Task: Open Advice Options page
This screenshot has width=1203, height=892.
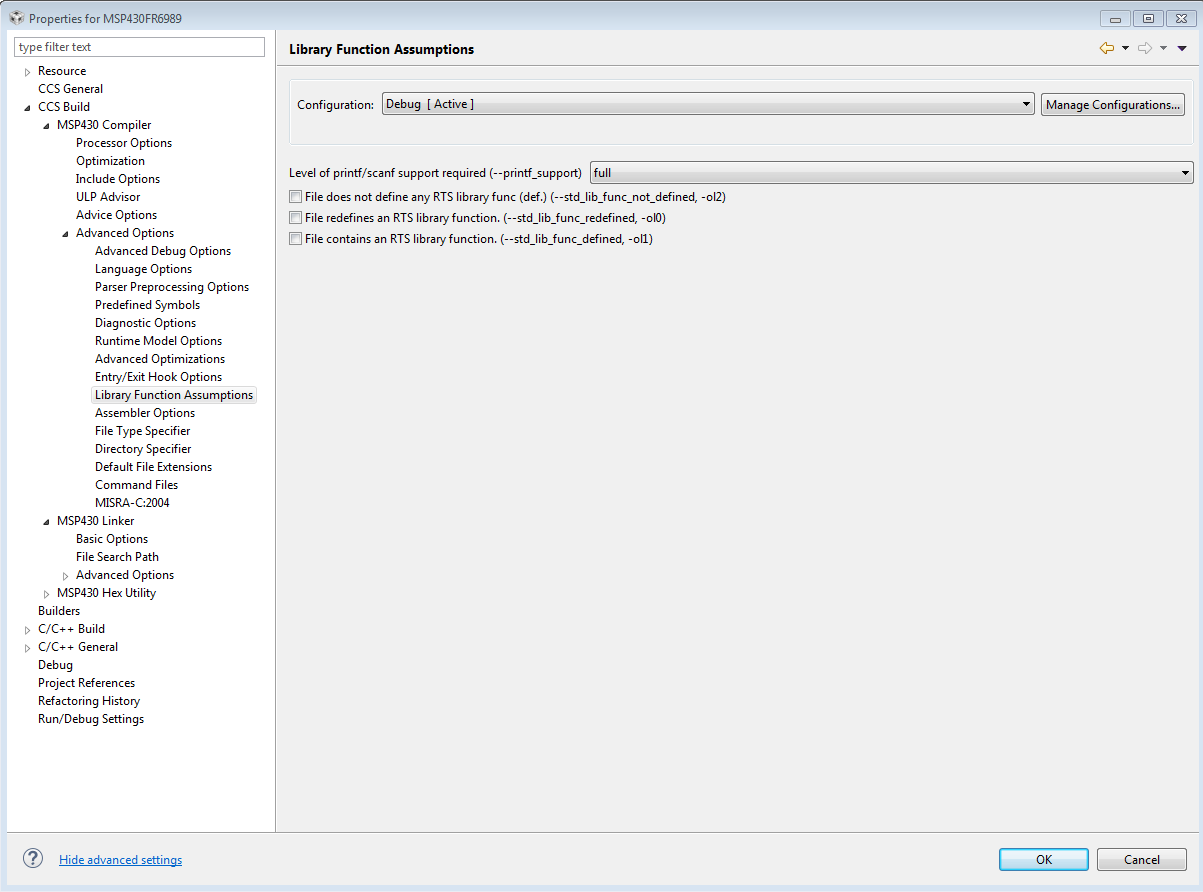Action: coord(116,215)
